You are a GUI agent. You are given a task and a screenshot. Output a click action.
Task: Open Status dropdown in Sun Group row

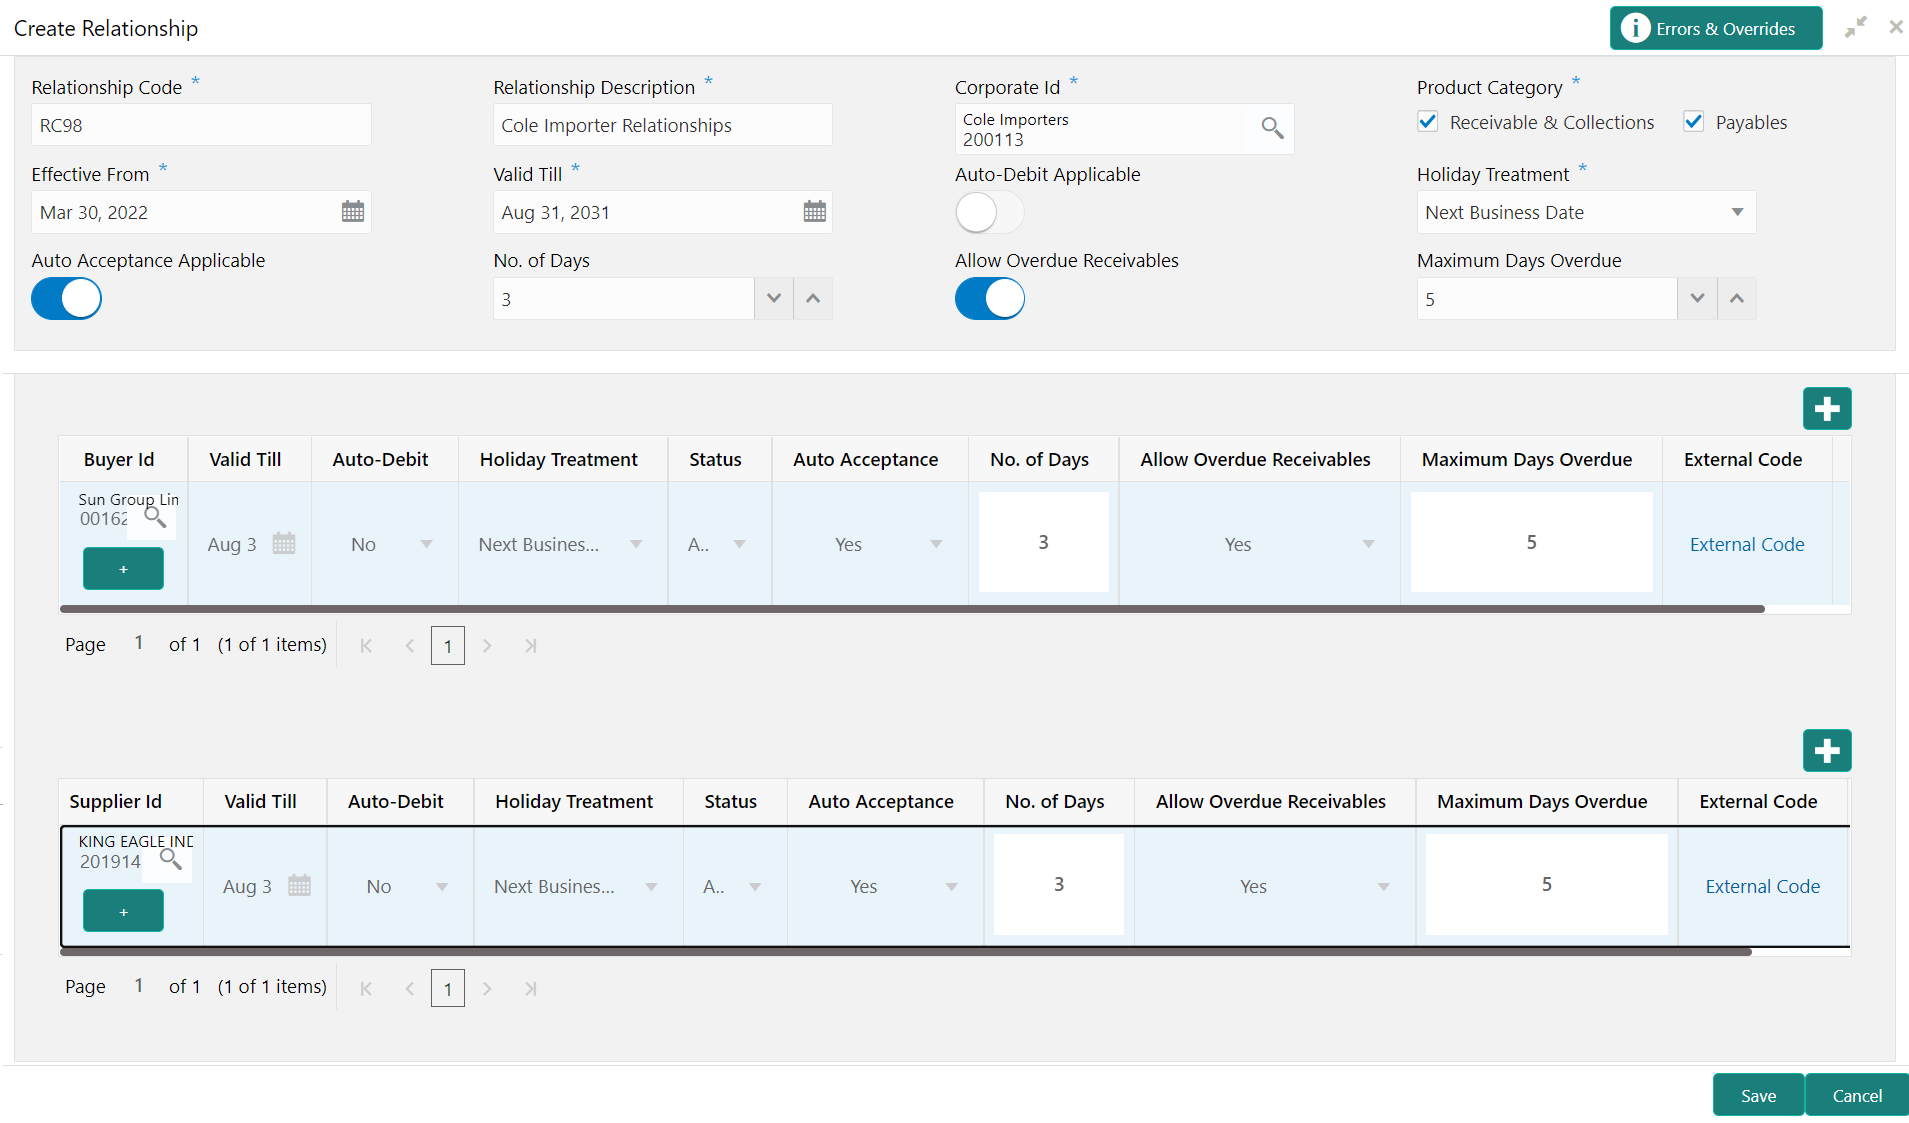point(740,544)
